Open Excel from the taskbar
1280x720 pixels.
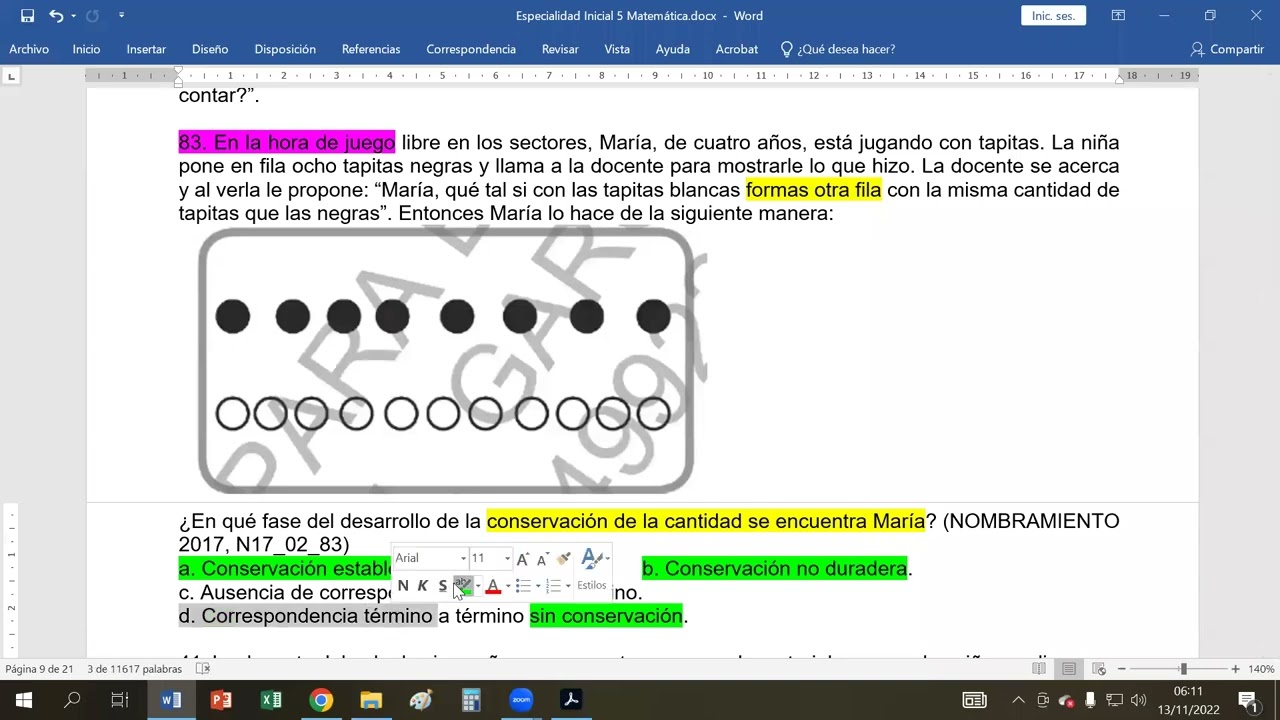pos(271,700)
